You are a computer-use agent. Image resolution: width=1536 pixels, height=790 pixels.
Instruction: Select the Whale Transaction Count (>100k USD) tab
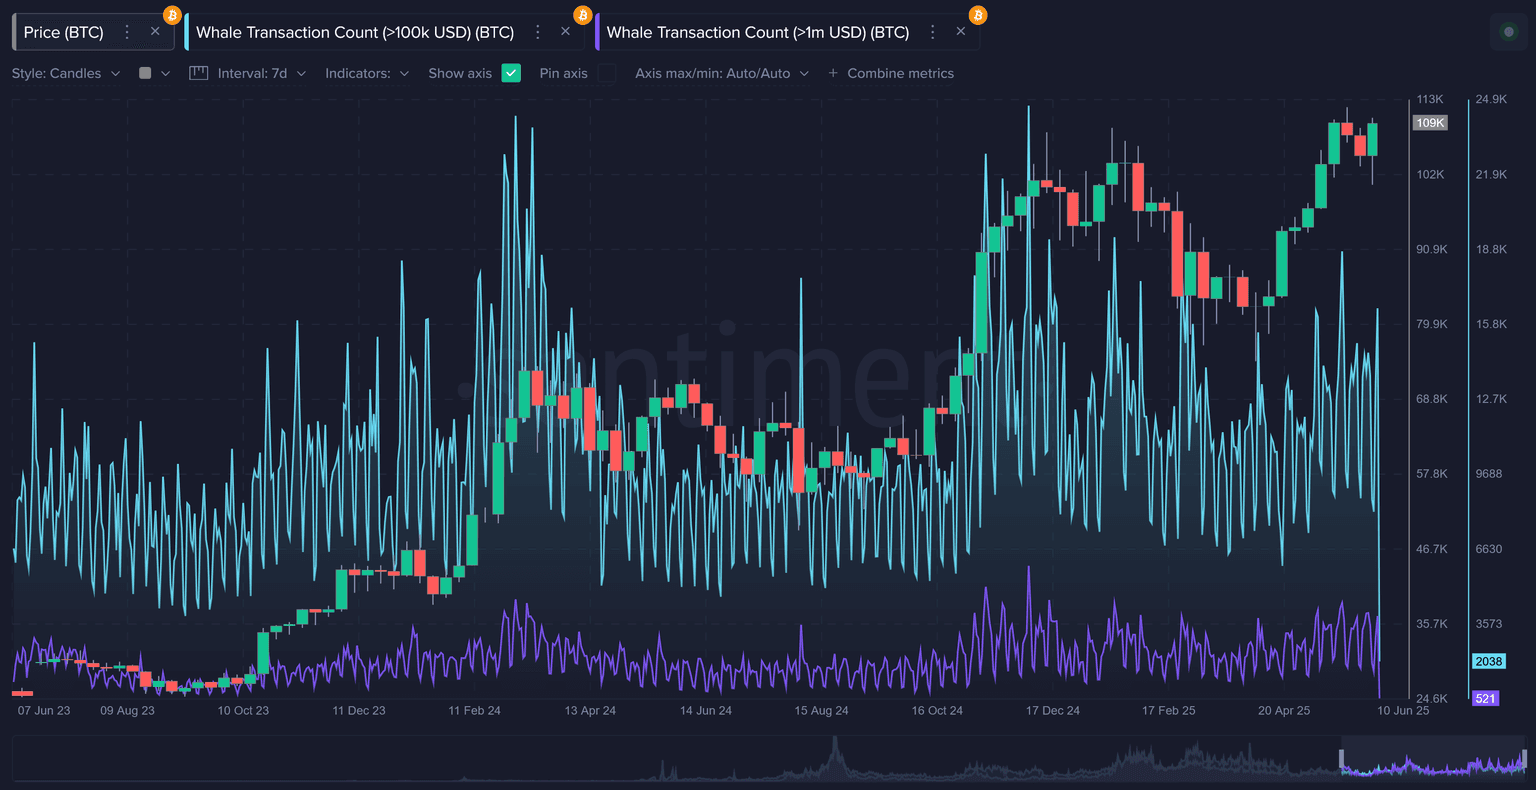(x=355, y=32)
